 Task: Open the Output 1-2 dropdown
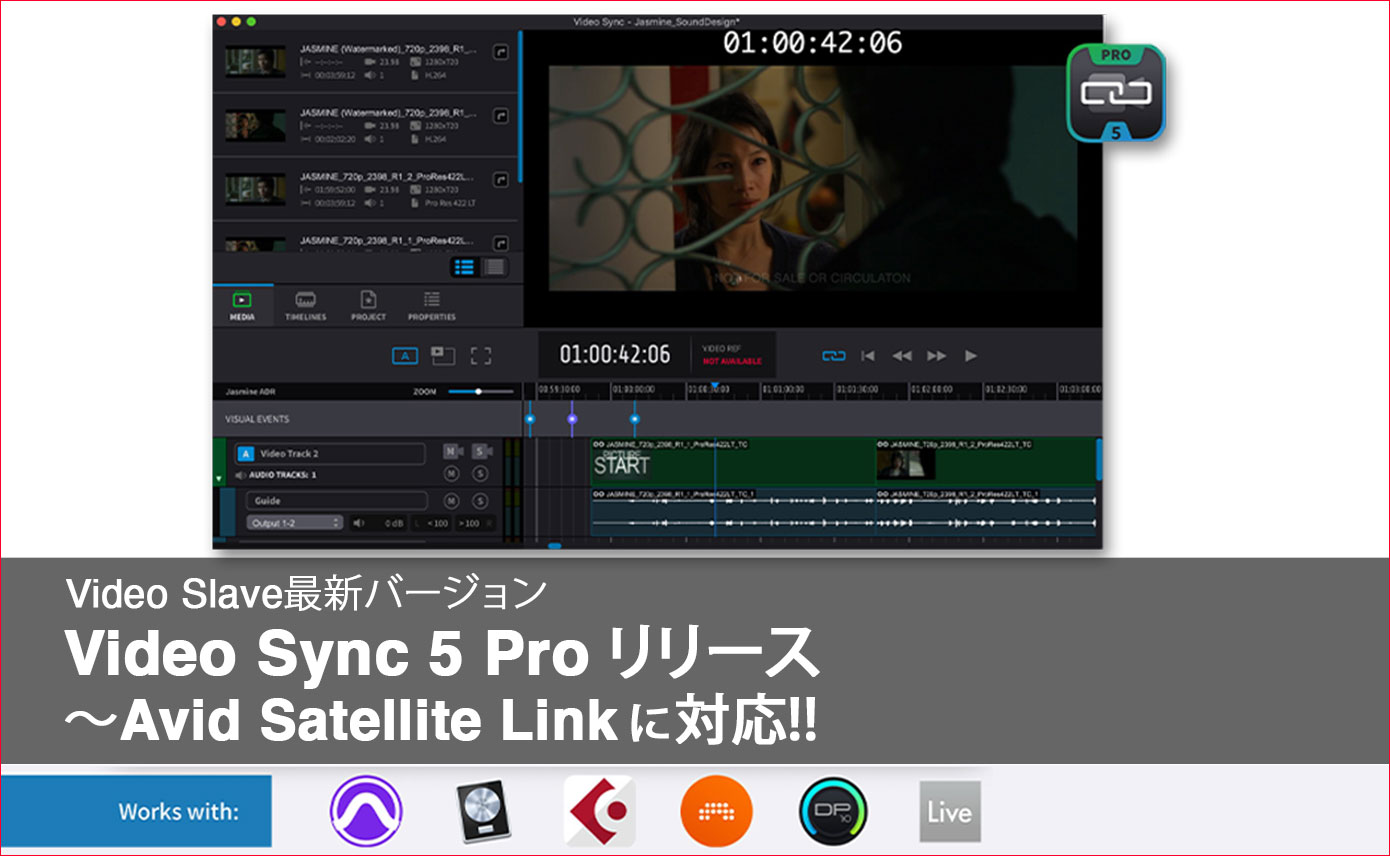point(294,523)
